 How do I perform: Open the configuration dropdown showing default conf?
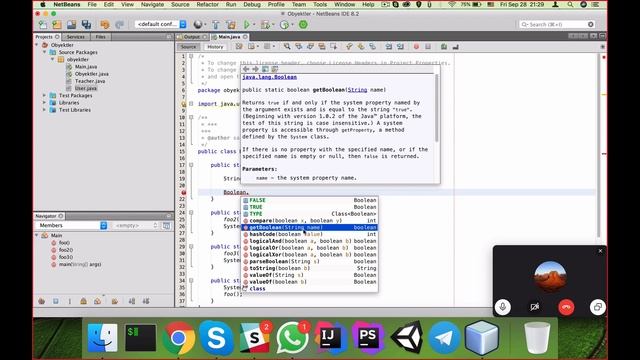161,24
